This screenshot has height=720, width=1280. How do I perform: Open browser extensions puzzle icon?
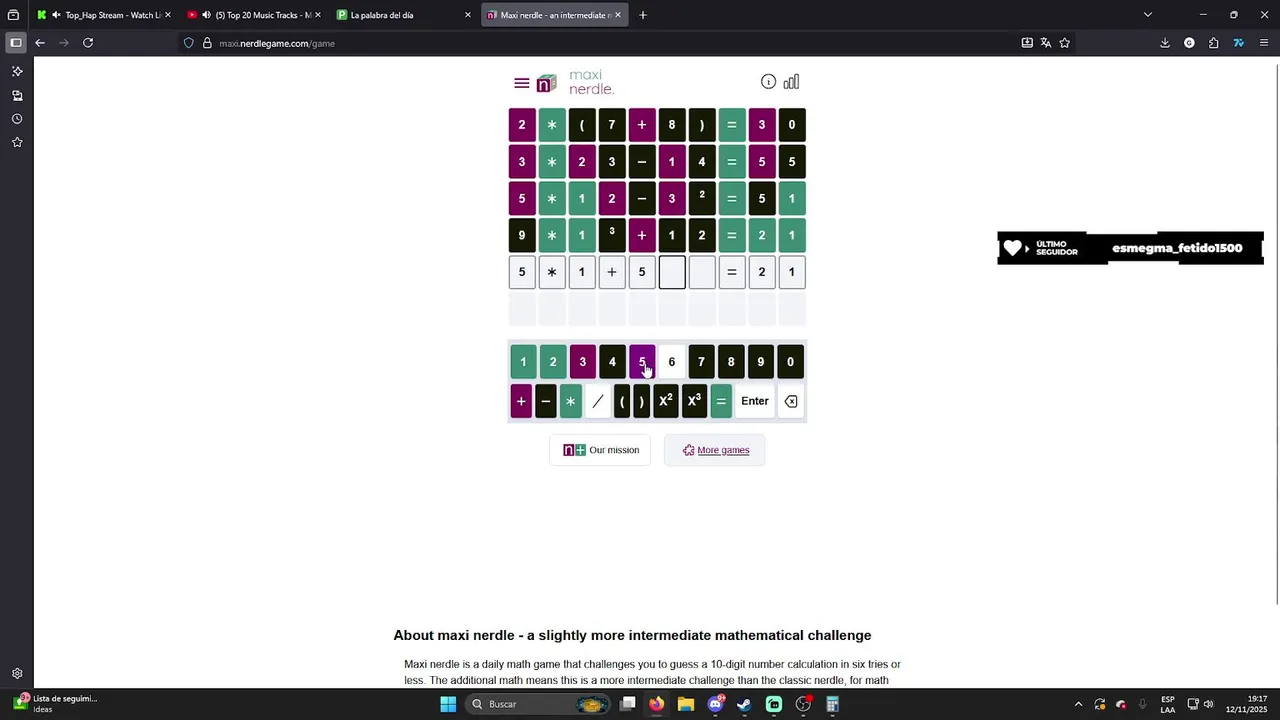coord(1213,43)
